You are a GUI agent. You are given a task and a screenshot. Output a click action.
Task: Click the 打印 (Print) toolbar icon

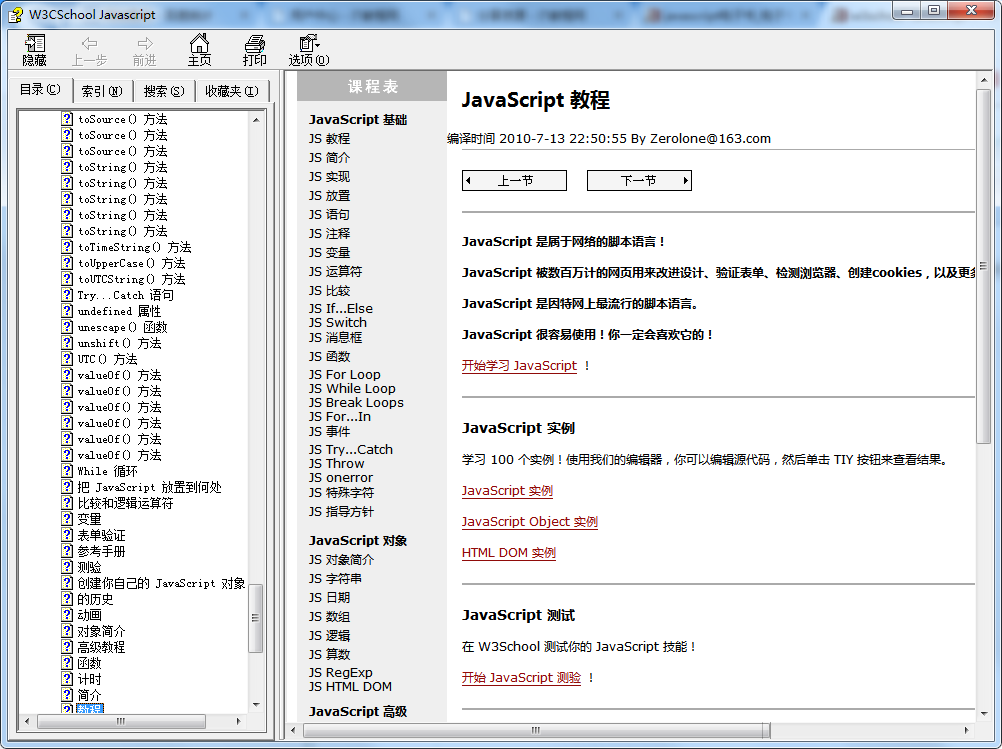coord(255,49)
